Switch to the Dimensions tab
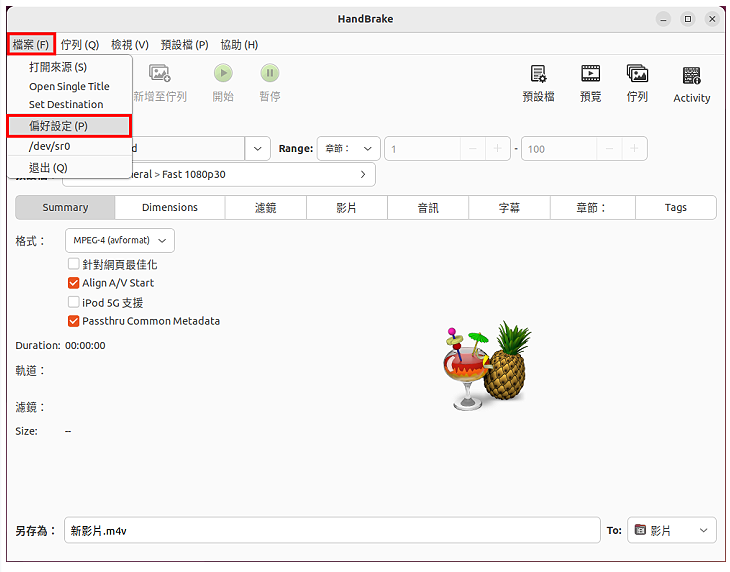 click(170, 208)
